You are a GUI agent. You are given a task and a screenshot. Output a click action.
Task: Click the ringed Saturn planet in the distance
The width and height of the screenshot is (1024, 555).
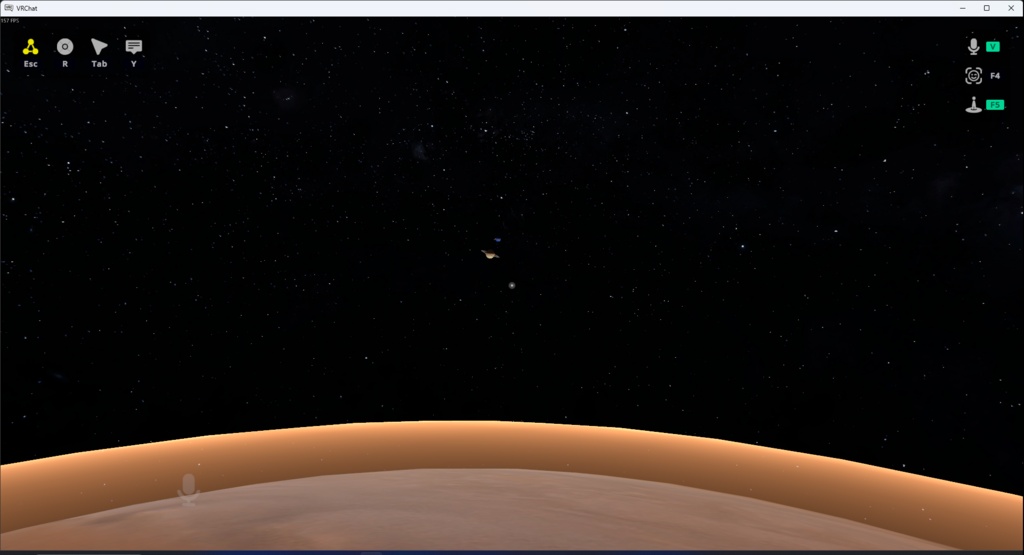tap(490, 255)
